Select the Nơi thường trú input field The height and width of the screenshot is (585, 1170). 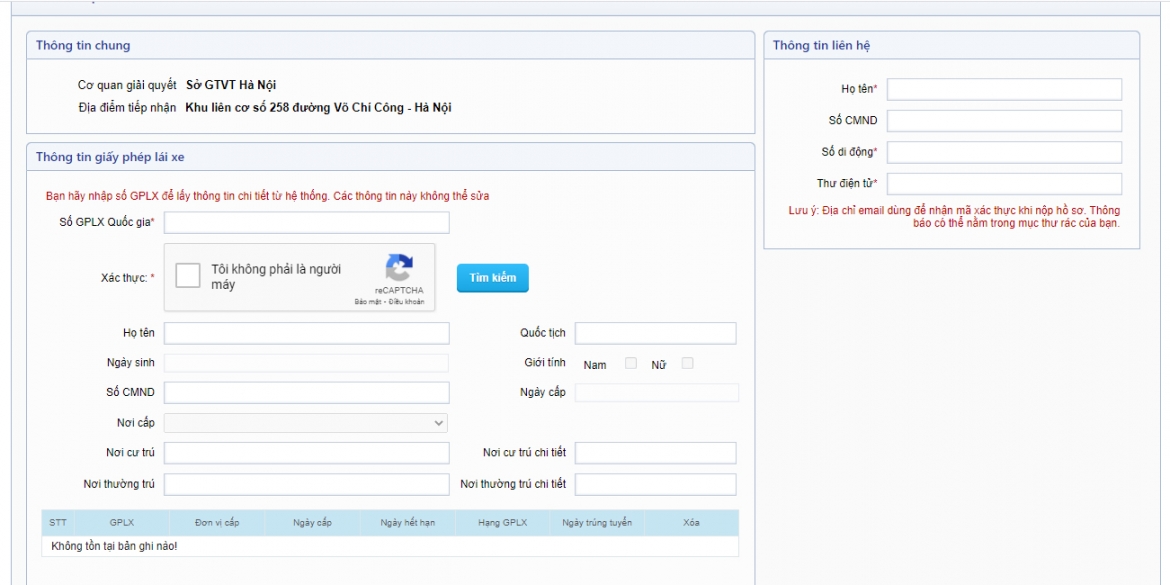307,484
